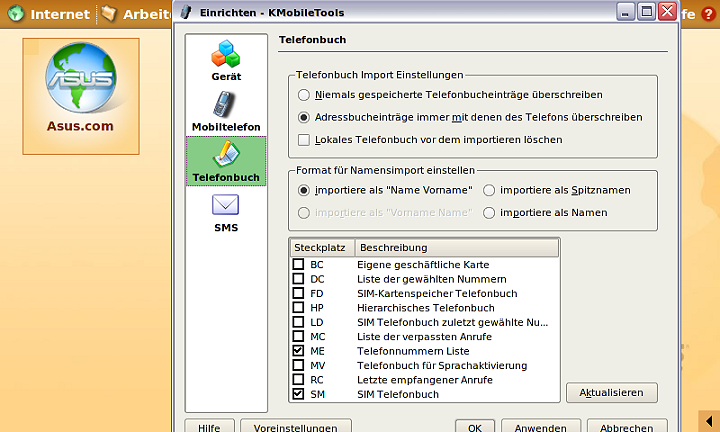Open the Gerät settings page

tap(226, 61)
